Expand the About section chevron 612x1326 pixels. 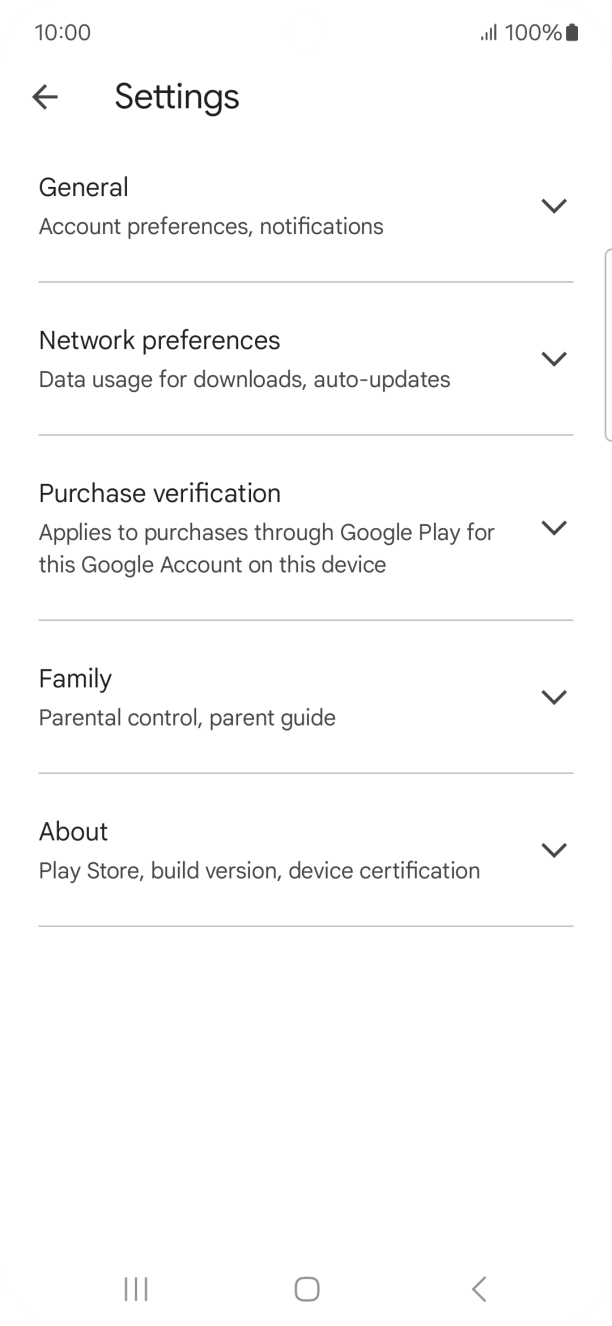(x=553, y=850)
